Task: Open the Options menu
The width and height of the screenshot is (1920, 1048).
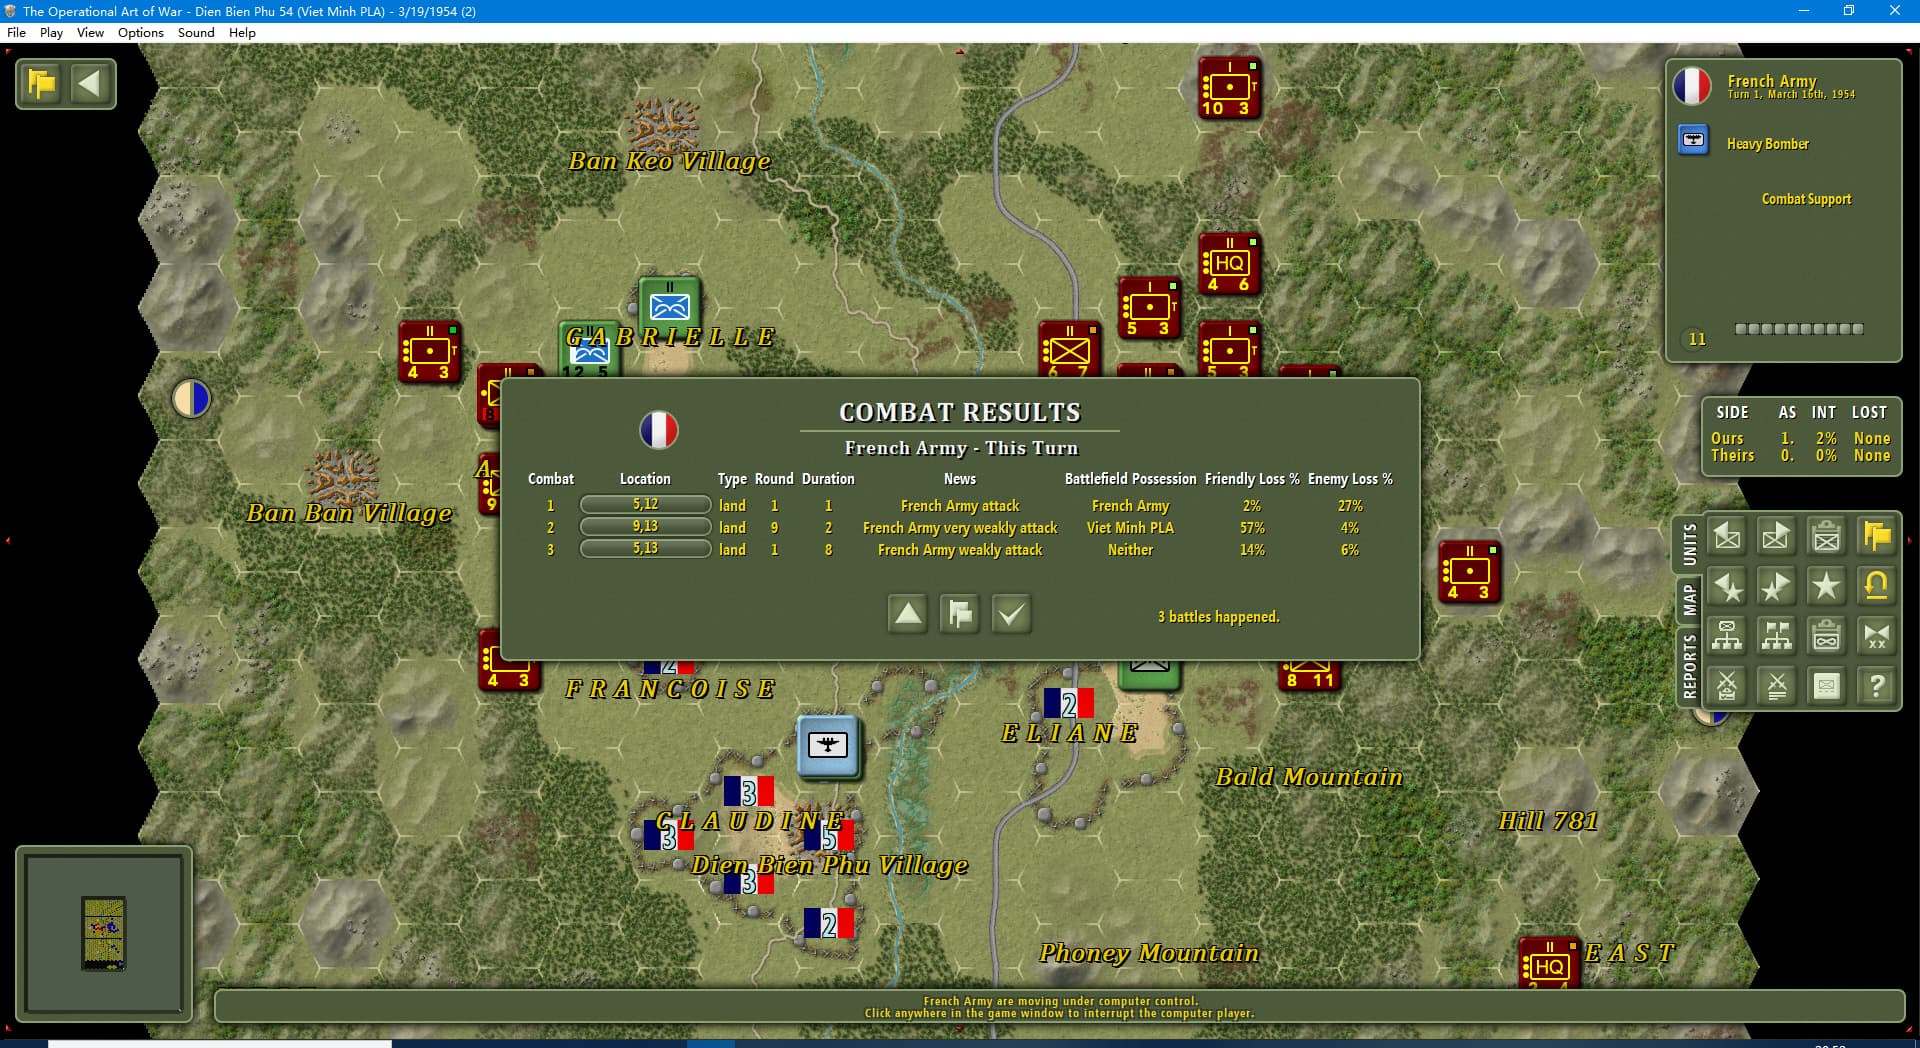Action: (x=140, y=32)
